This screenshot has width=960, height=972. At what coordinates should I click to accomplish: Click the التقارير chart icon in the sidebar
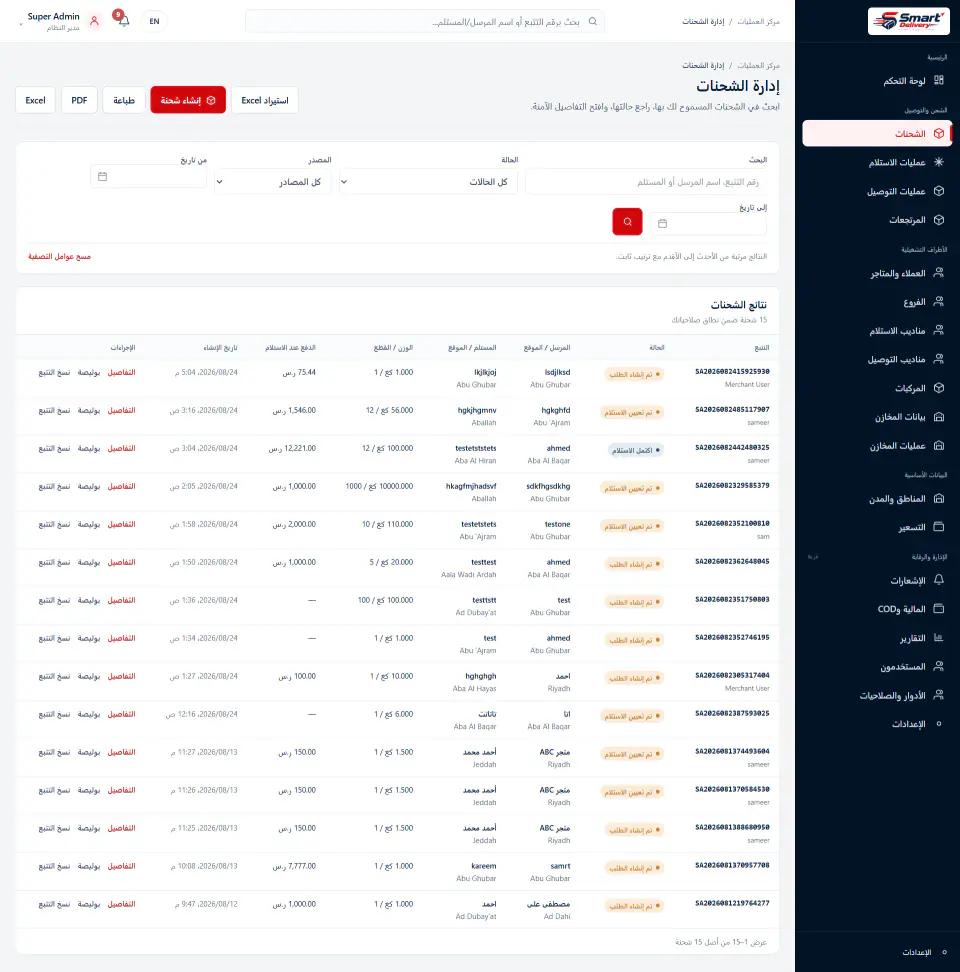pyautogui.click(x=939, y=638)
